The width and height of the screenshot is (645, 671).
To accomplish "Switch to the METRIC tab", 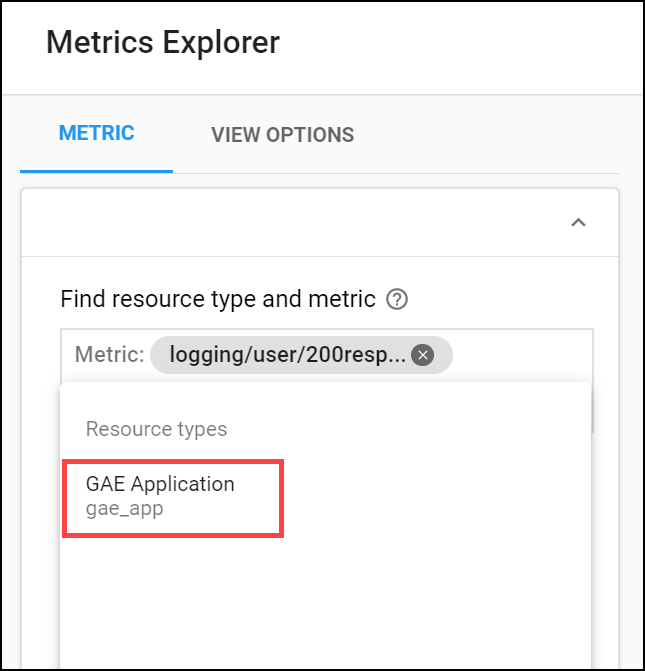I will click(x=96, y=133).
